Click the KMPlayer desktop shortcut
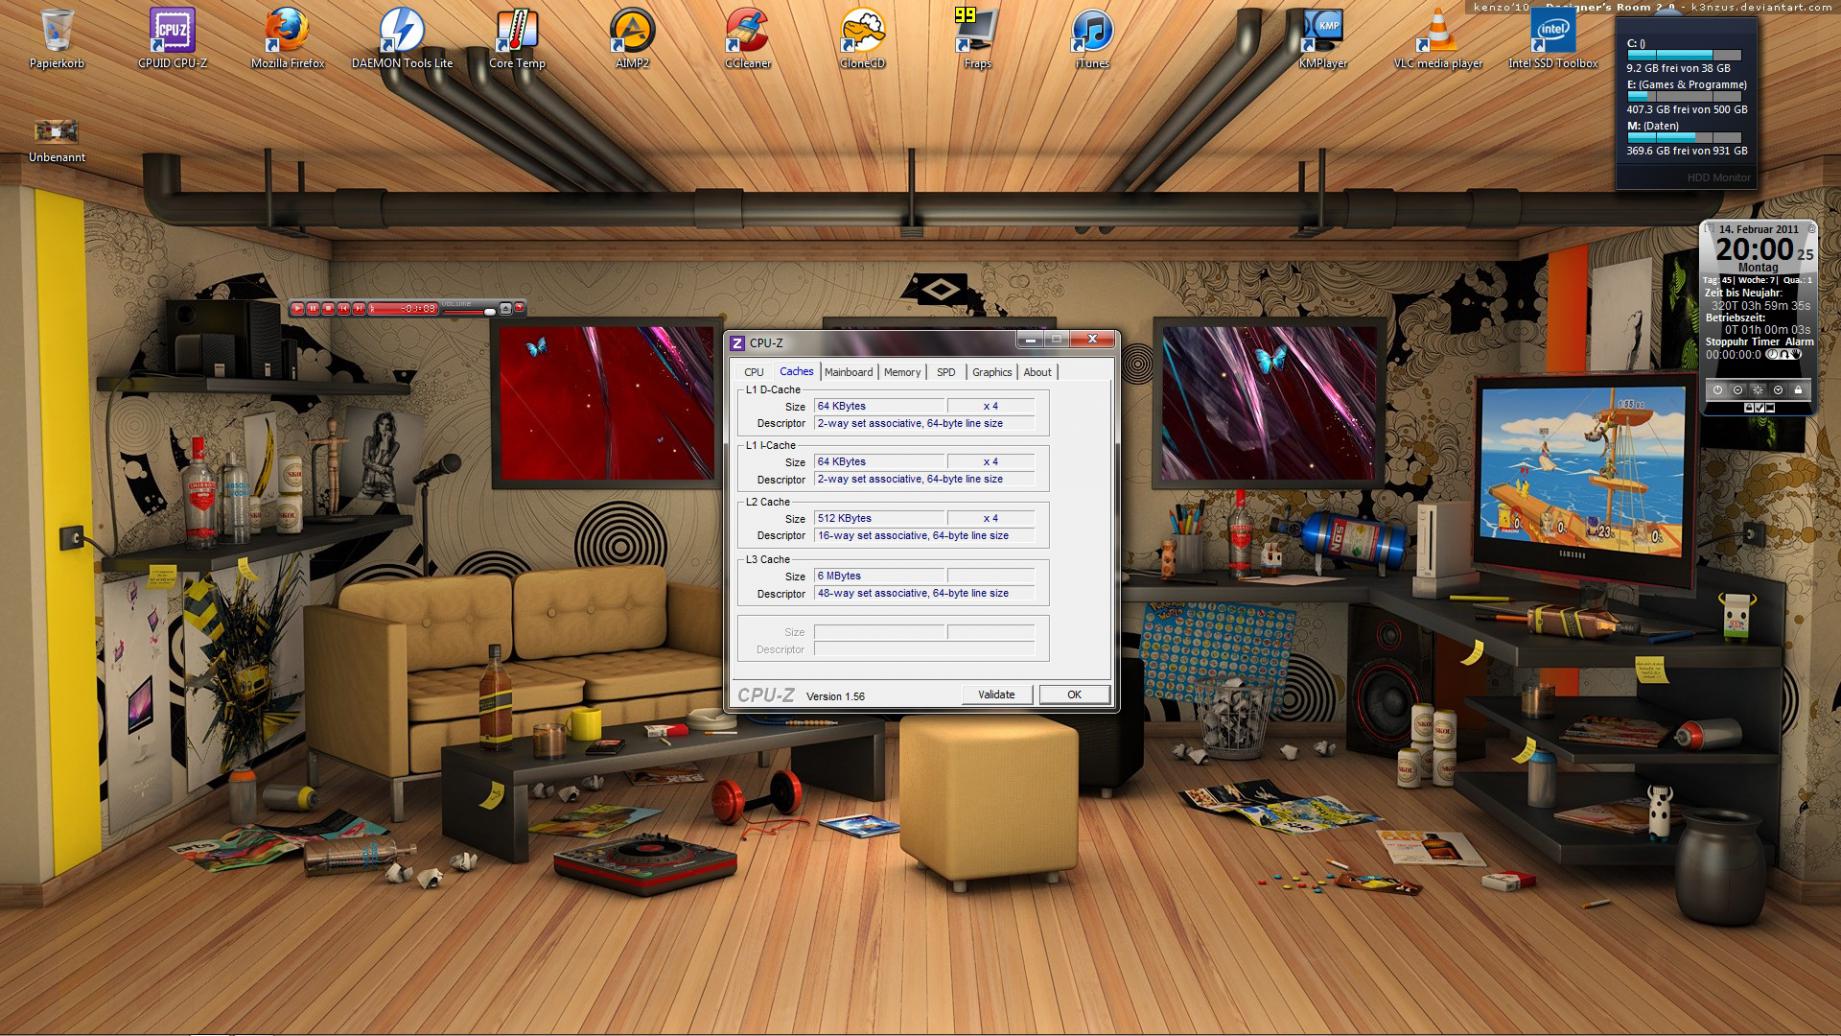 [x=1322, y=38]
